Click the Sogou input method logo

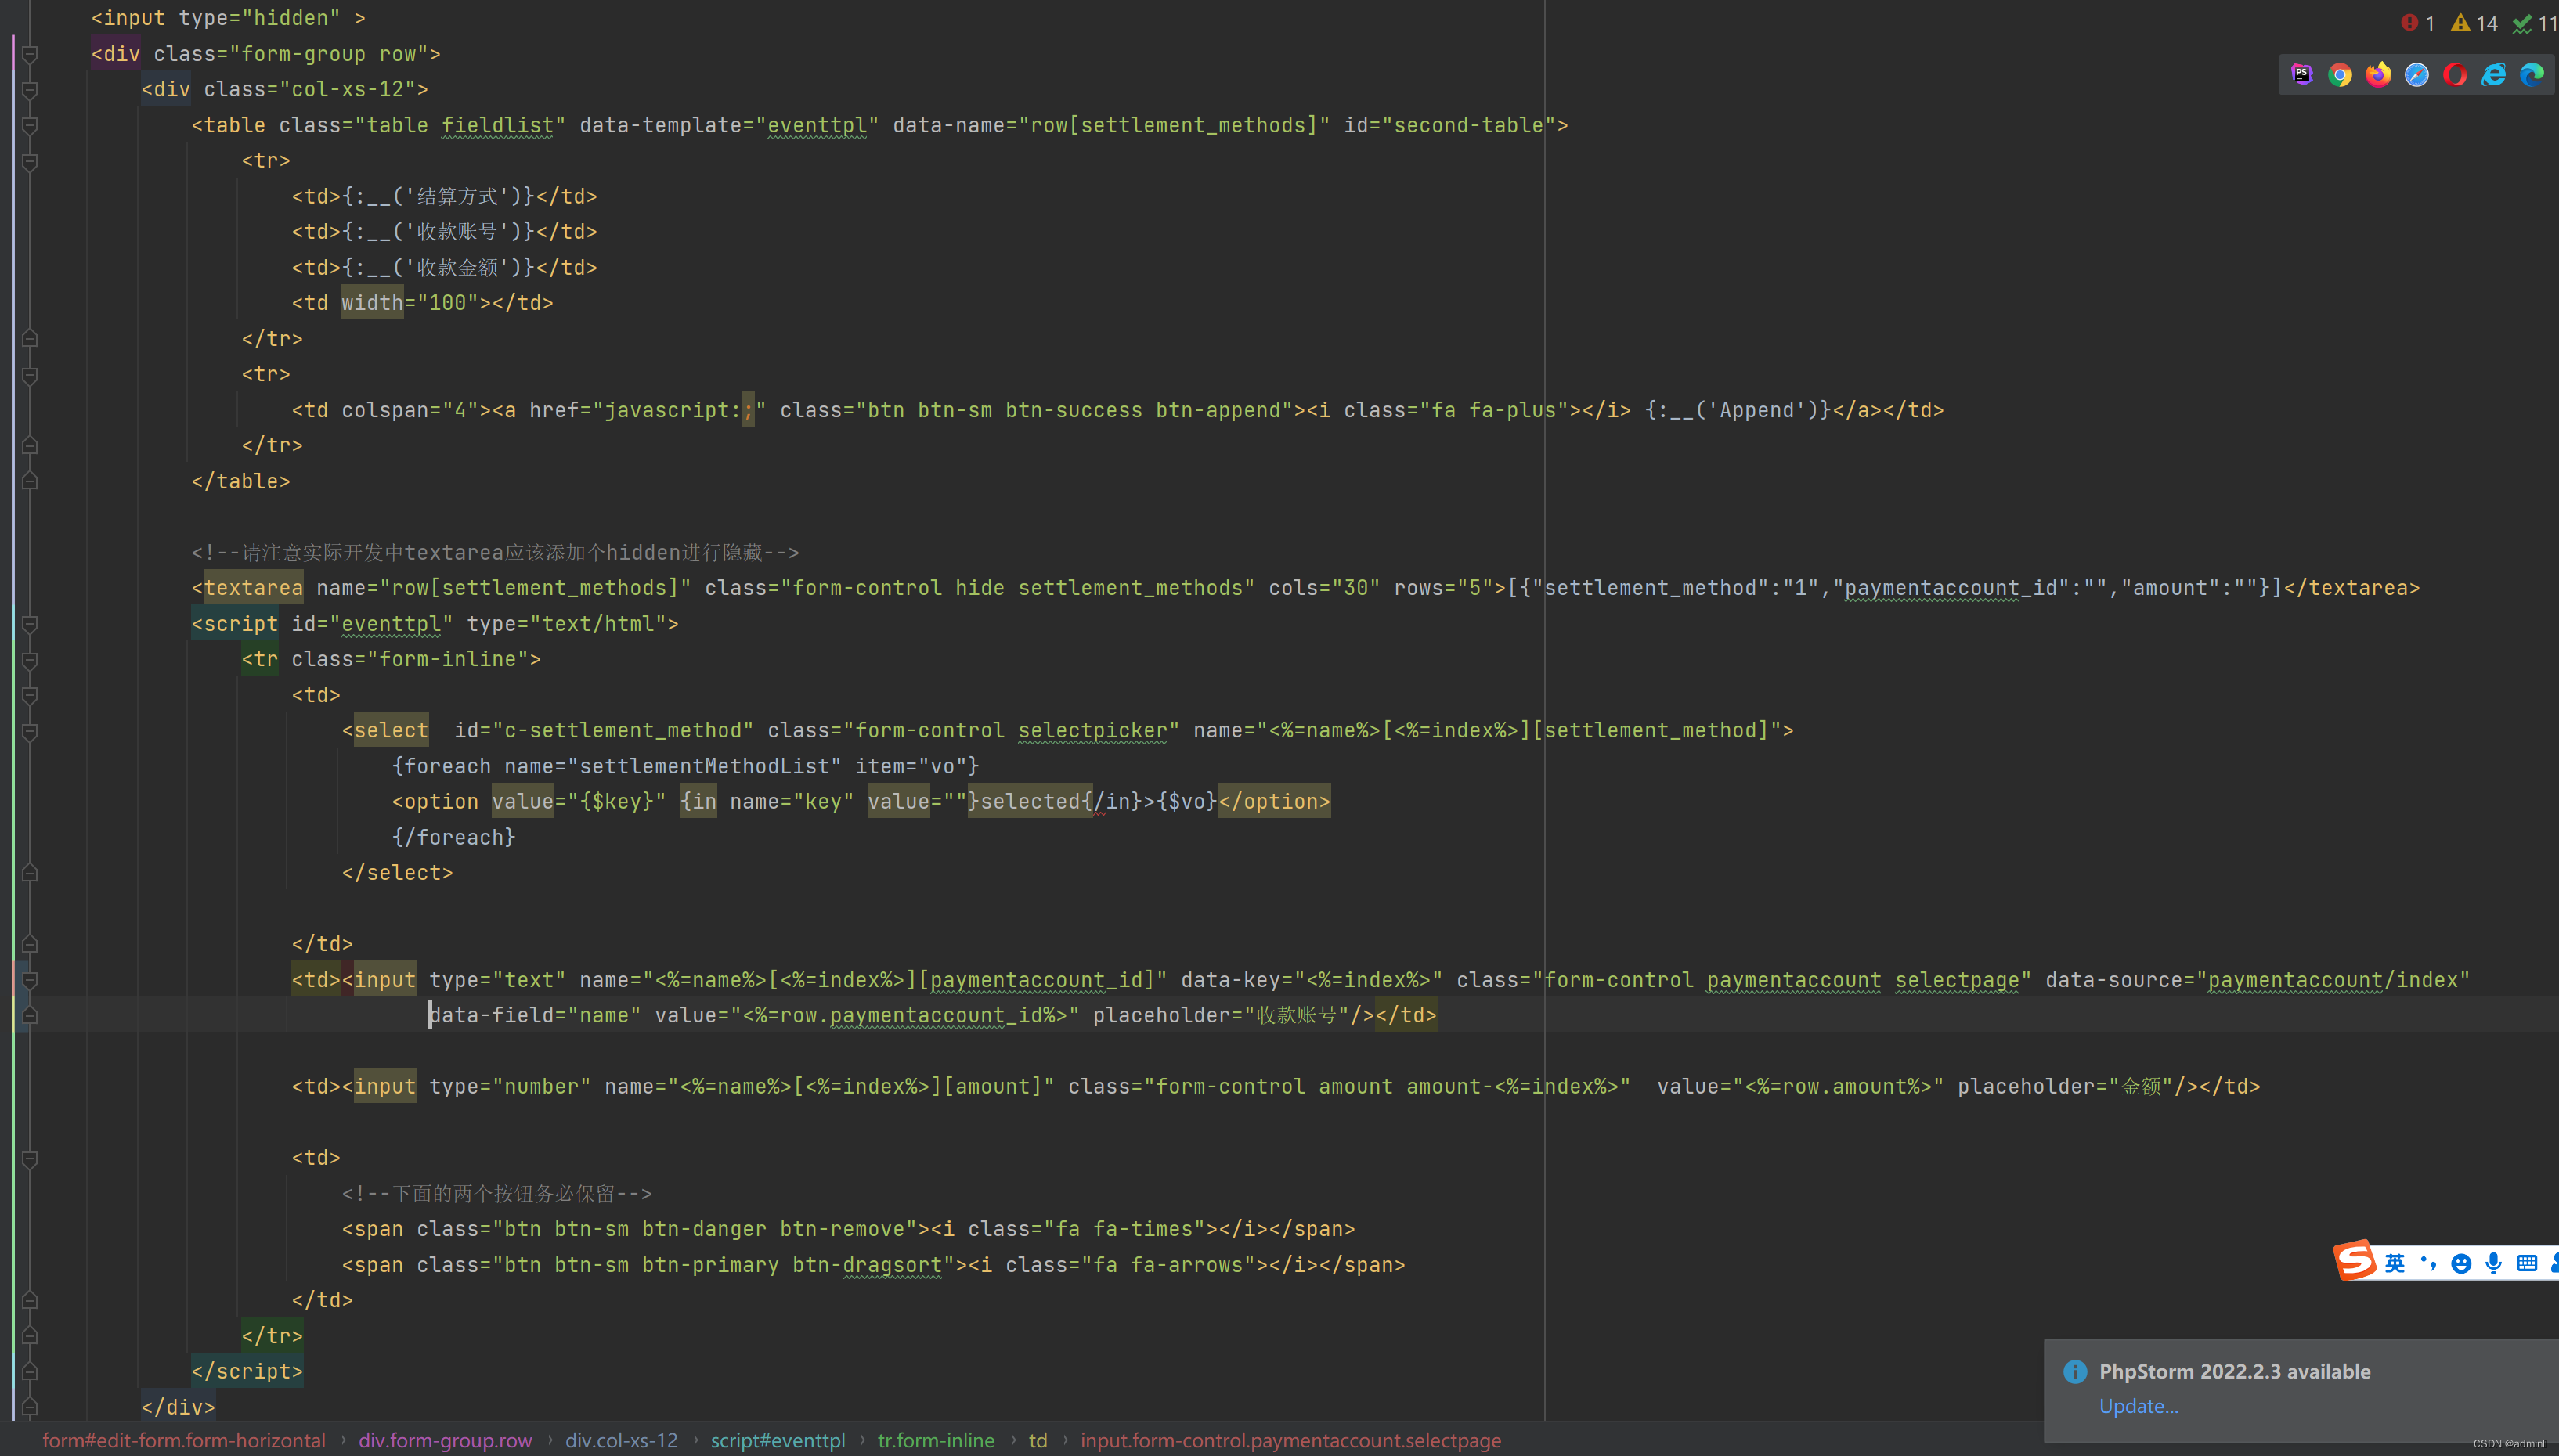tap(2355, 1260)
